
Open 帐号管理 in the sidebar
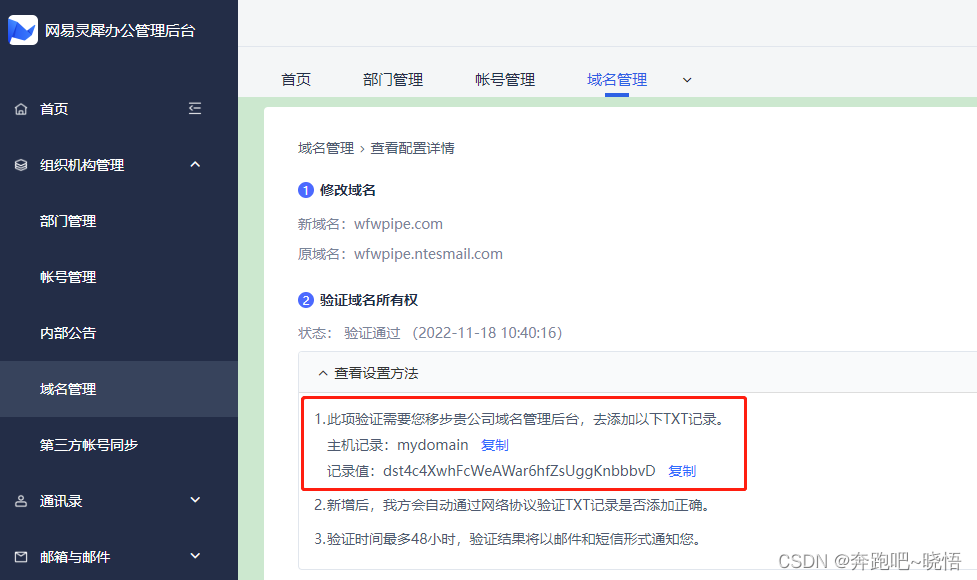point(68,277)
